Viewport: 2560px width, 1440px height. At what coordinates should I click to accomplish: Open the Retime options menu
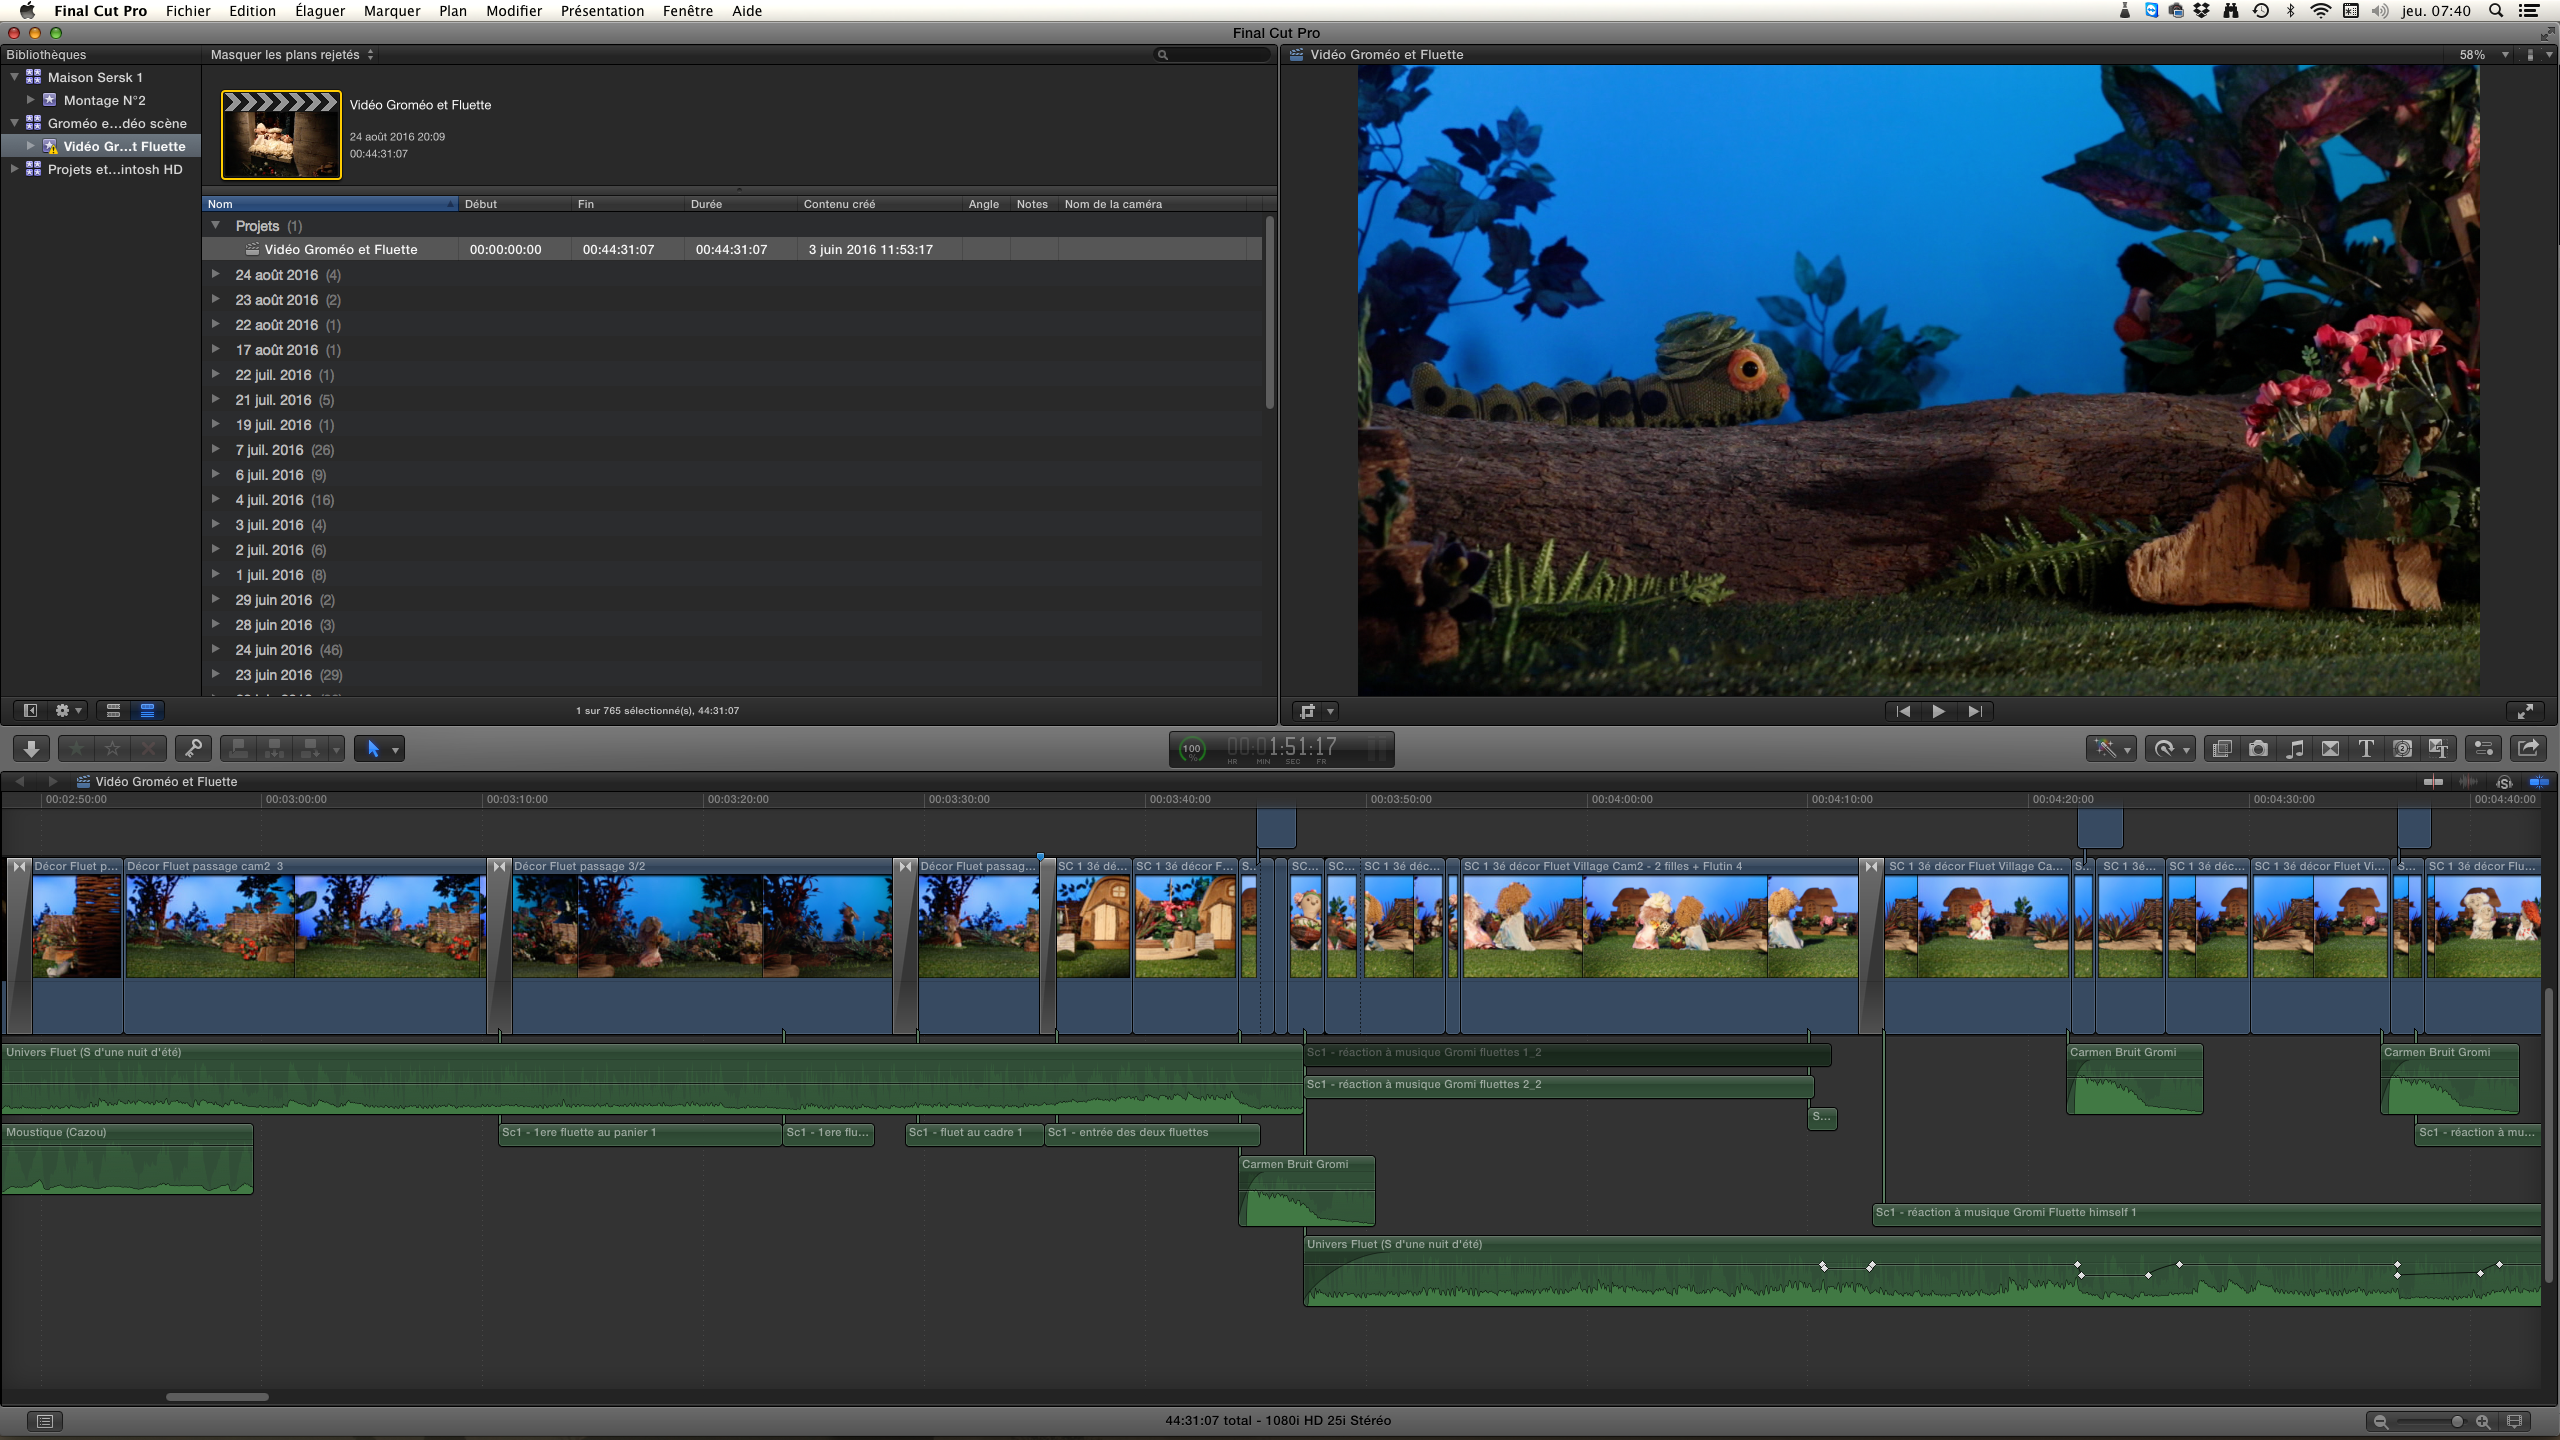[2170, 748]
